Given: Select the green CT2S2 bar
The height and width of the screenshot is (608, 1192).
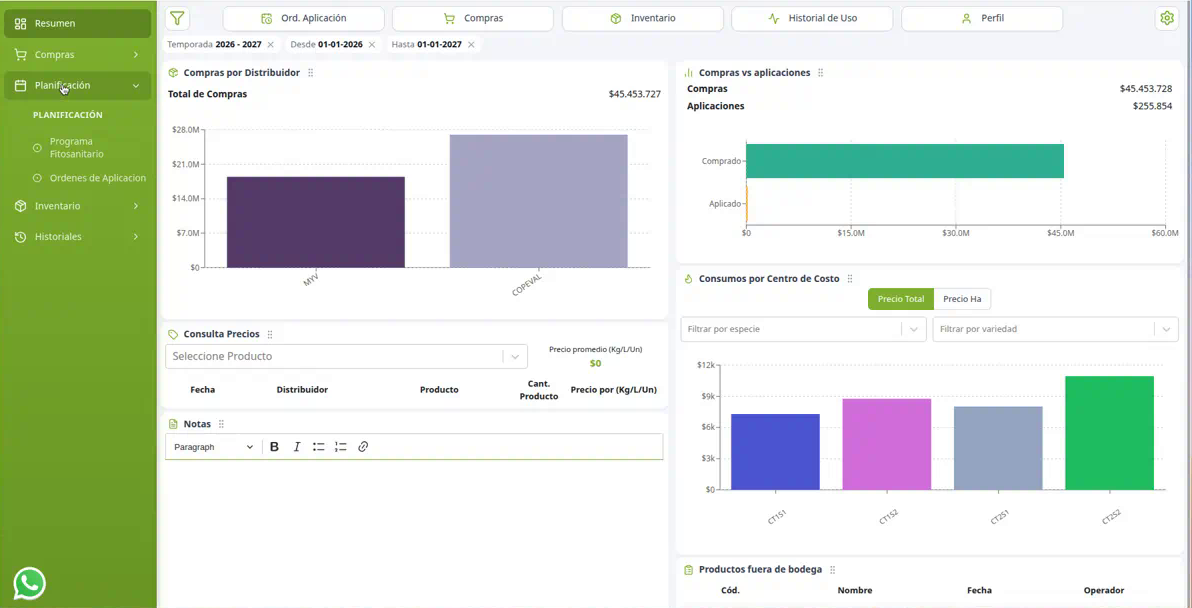Looking at the screenshot, I should click(1110, 432).
